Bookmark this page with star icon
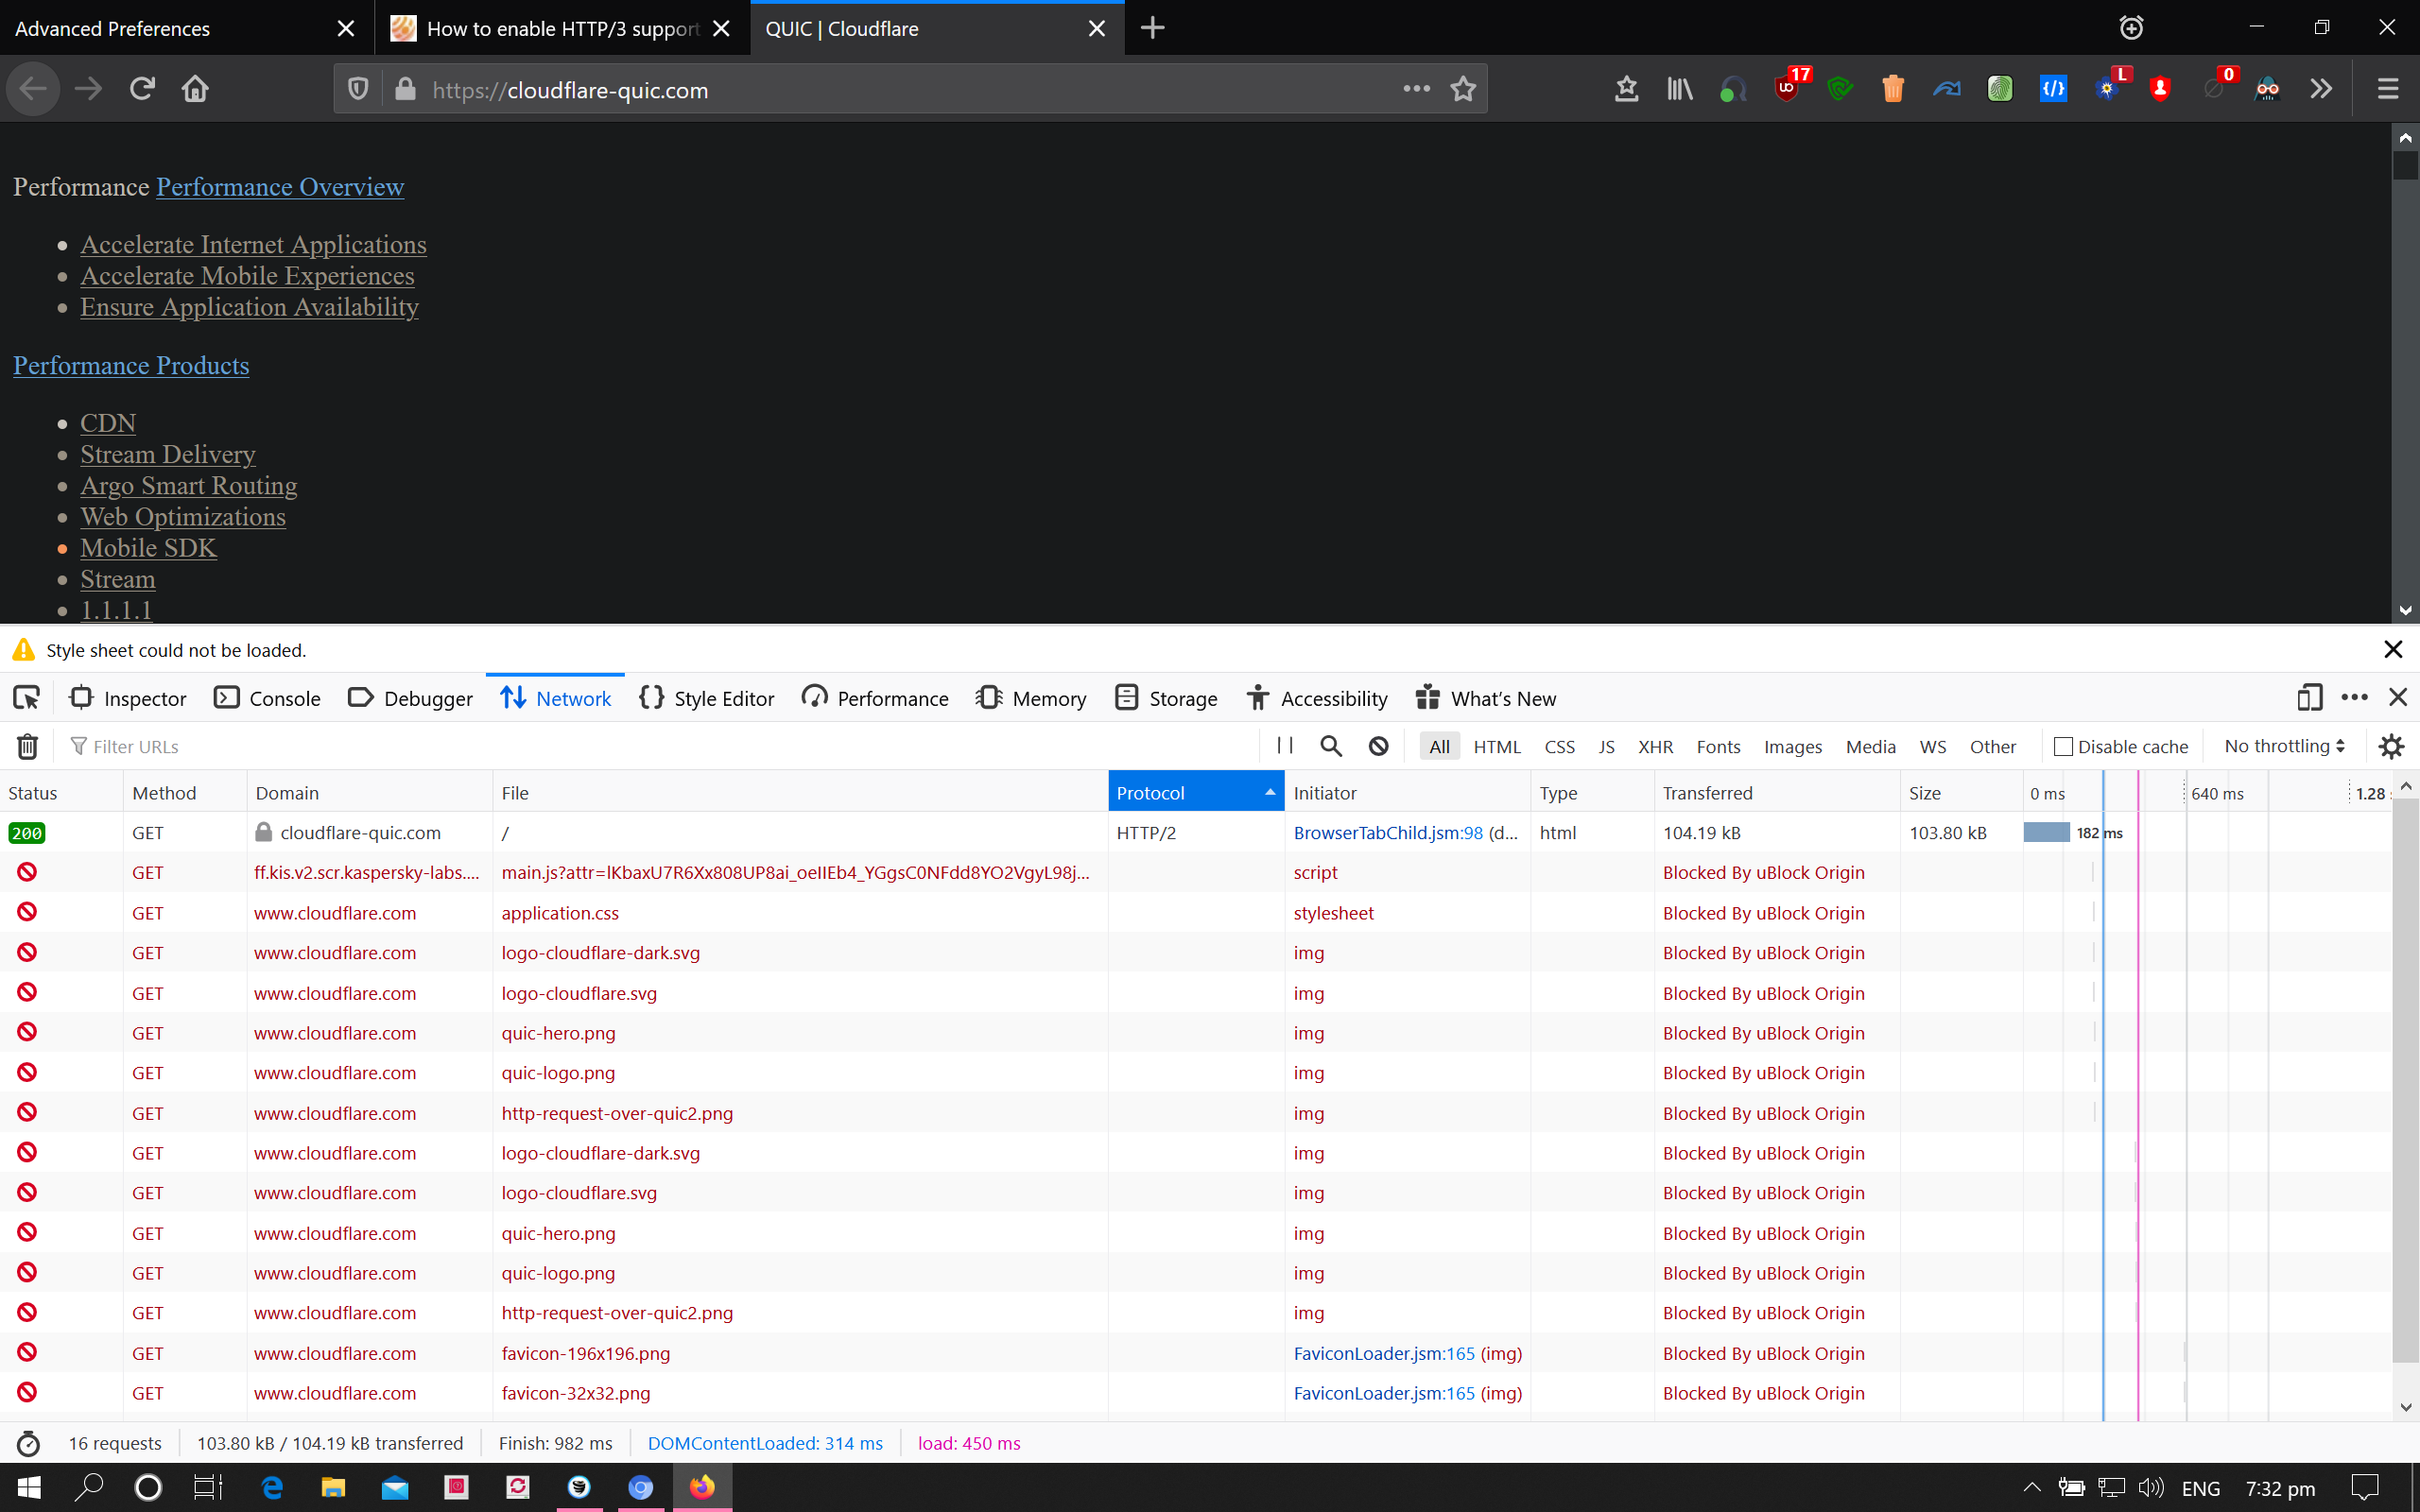 (1463, 89)
